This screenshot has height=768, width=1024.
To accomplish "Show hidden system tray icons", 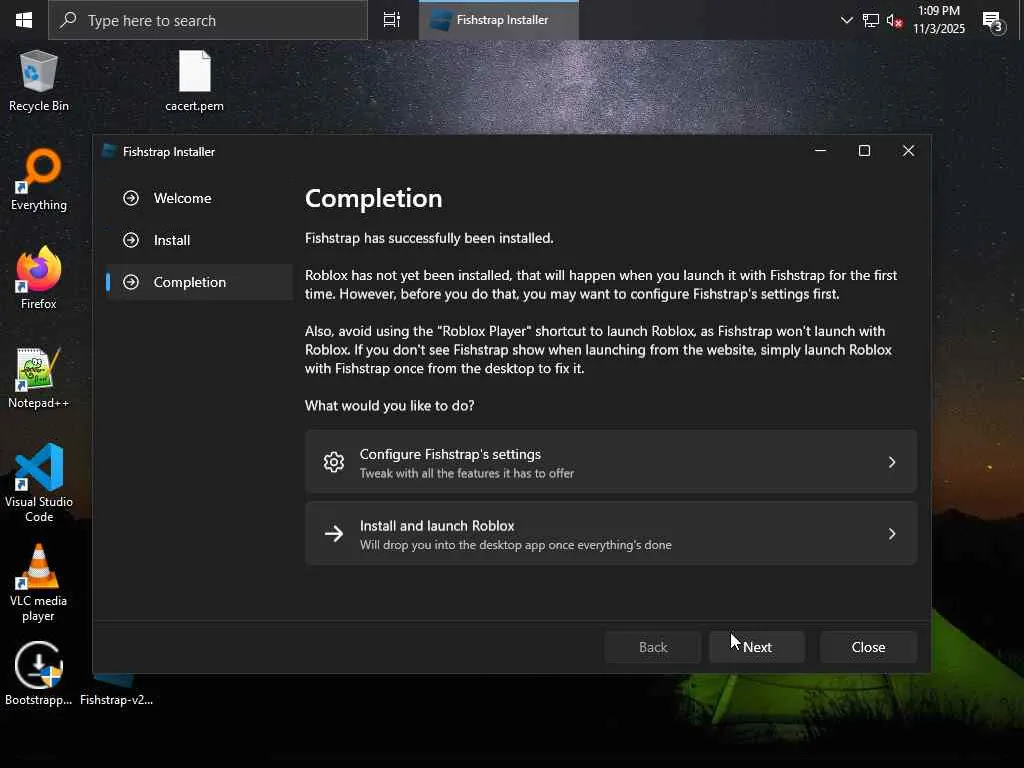I will 846,20.
